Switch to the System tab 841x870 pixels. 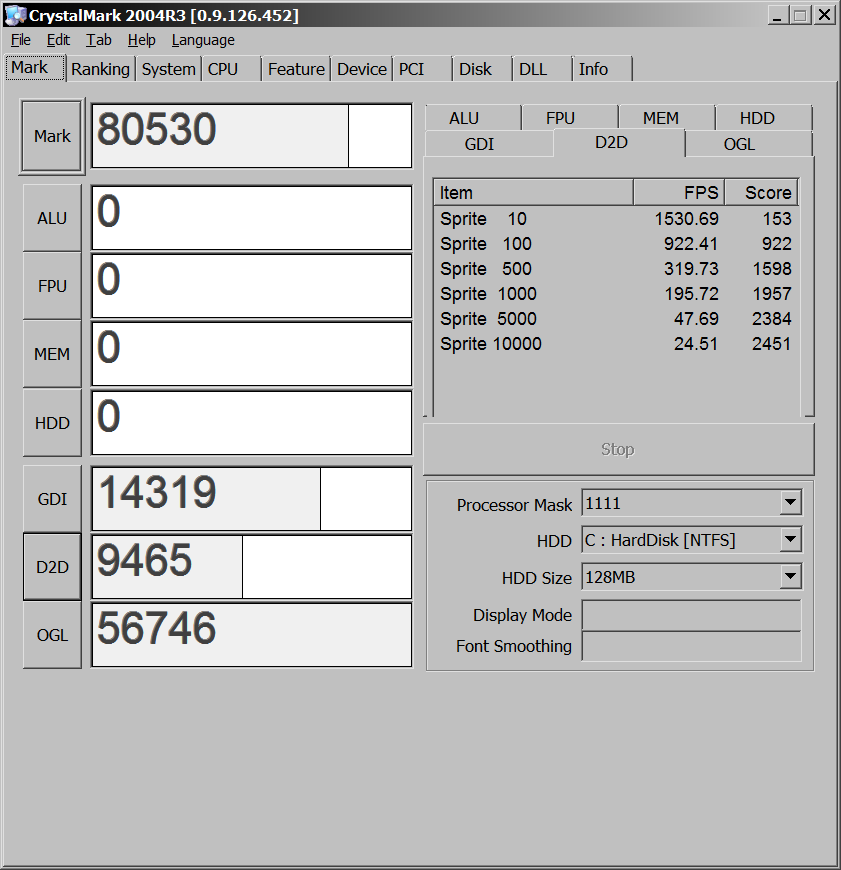coord(168,69)
